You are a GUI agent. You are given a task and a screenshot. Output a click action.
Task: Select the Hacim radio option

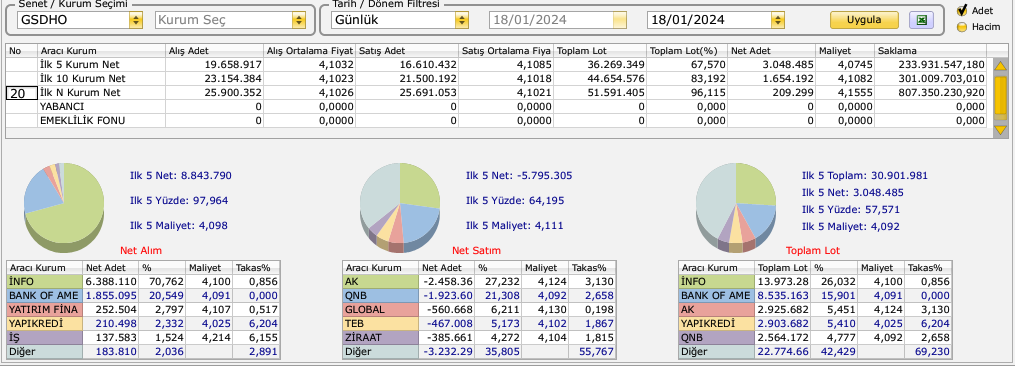tap(962, 27)
